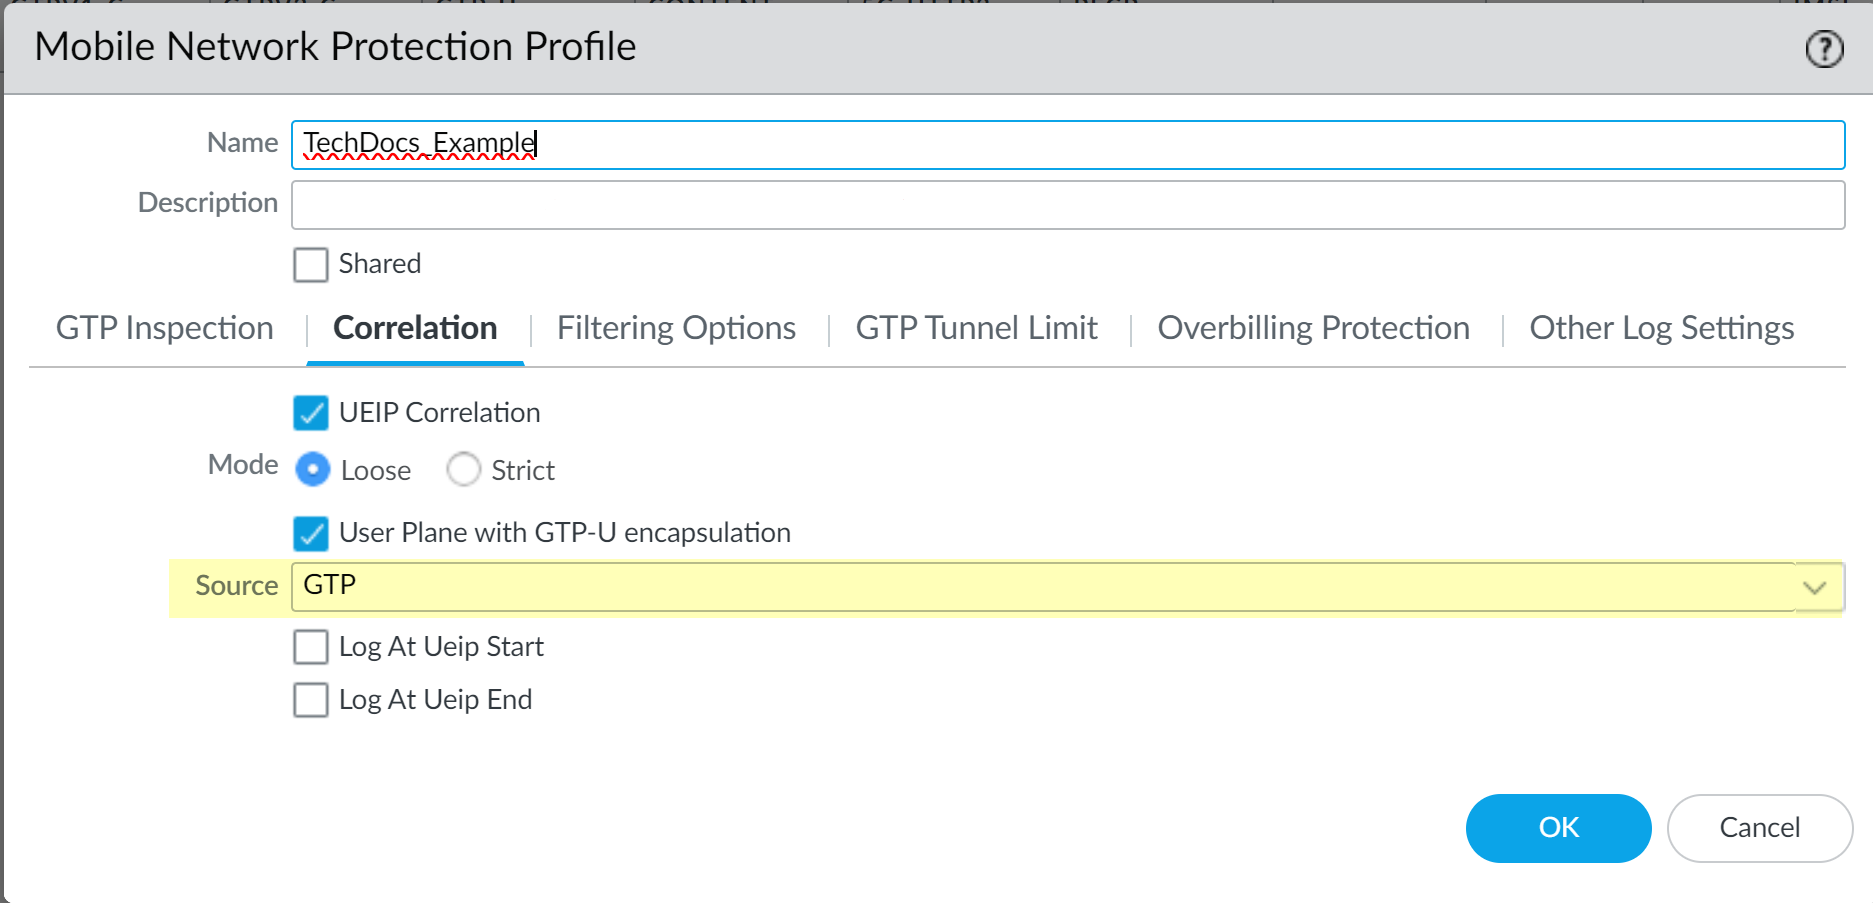
Task: Select the Correlation tab
Action: click(x=415, y=329)
